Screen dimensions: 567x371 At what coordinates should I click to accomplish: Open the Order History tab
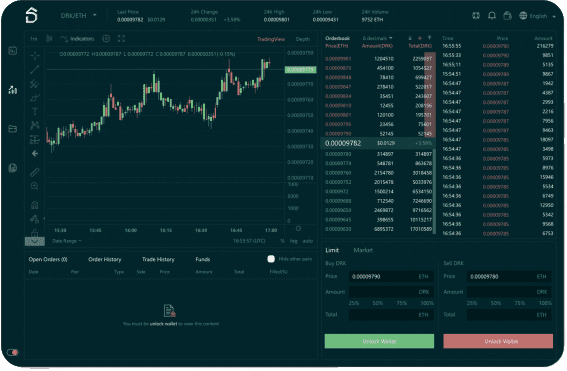[105, 259]
